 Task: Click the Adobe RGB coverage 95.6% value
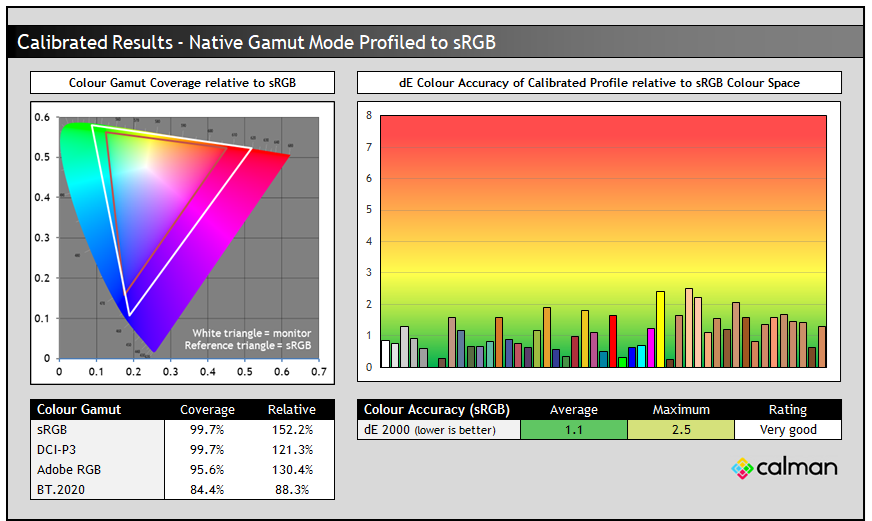click(x=207, y=470)
